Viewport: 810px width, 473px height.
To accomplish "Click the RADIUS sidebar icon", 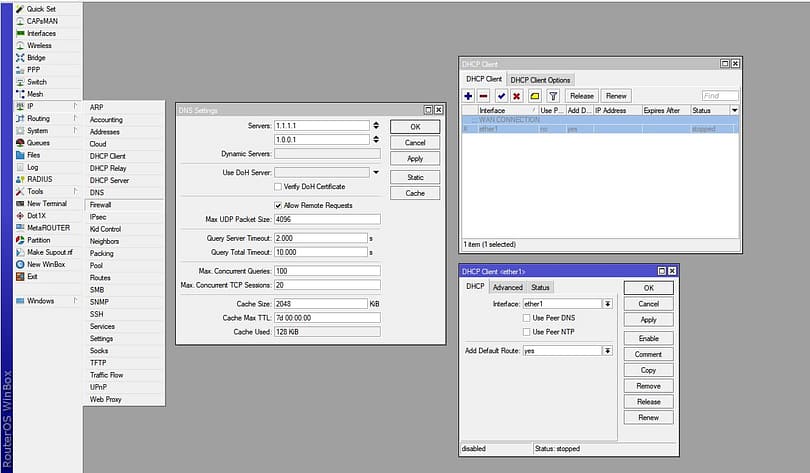I will [20, 179].
